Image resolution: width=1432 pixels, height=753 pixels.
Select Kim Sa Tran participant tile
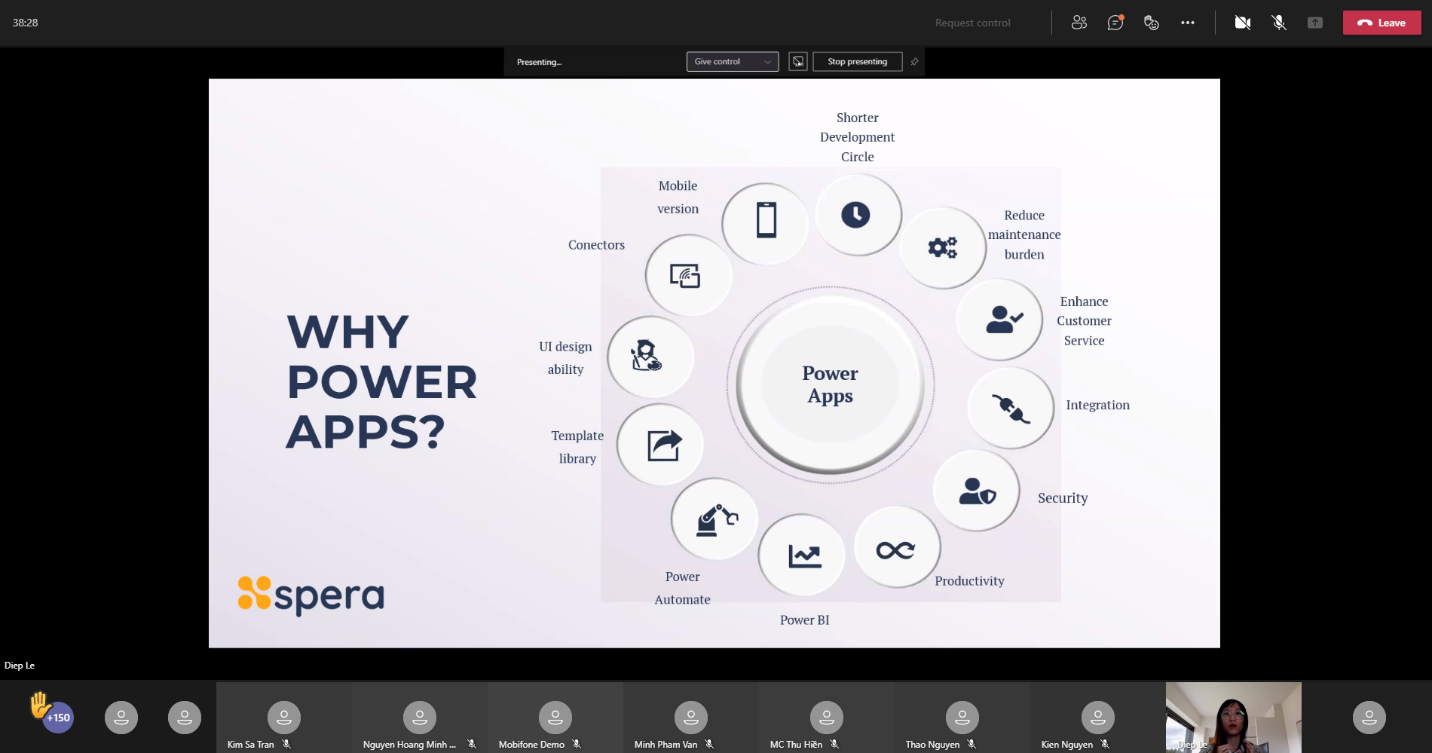point(284,717)
